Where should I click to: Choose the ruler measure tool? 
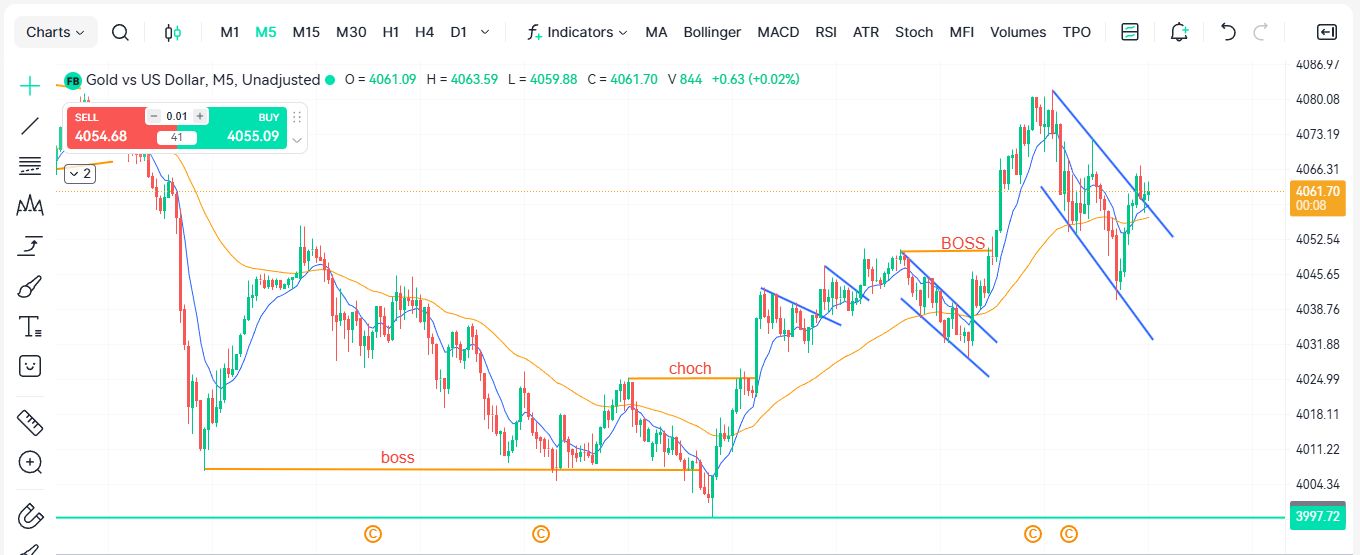(x=30, y=423)
